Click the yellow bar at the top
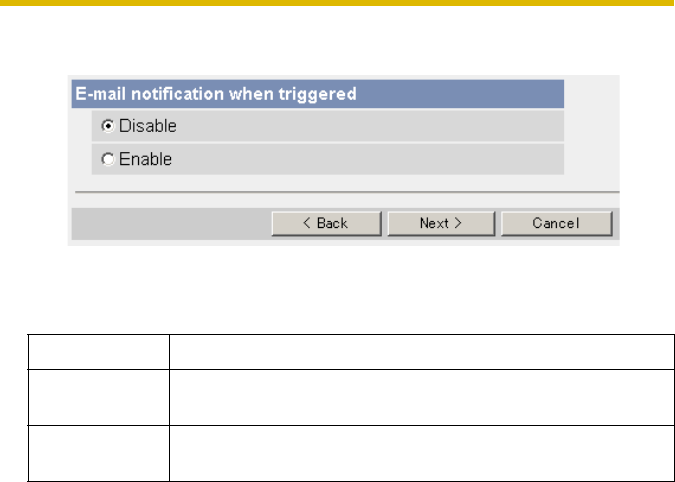This screenshot has width=675, height=482. (337, 3)
